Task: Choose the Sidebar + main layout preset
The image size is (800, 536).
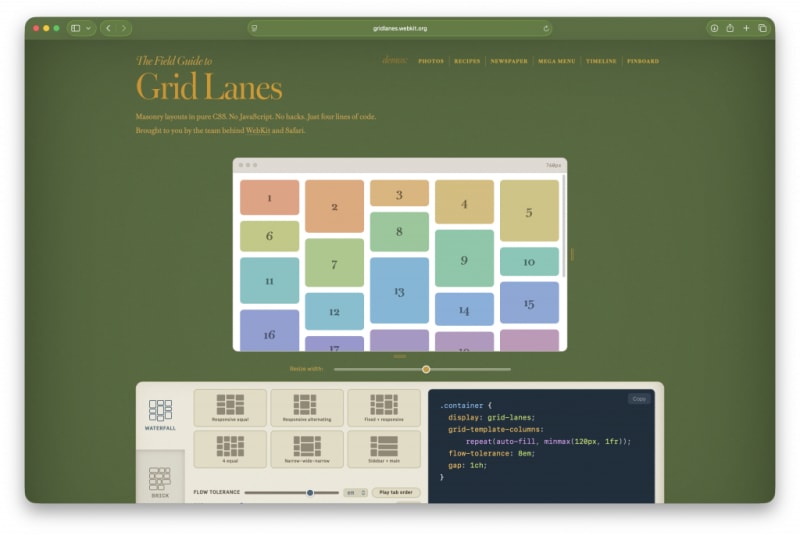Action: tap(384, 449)
